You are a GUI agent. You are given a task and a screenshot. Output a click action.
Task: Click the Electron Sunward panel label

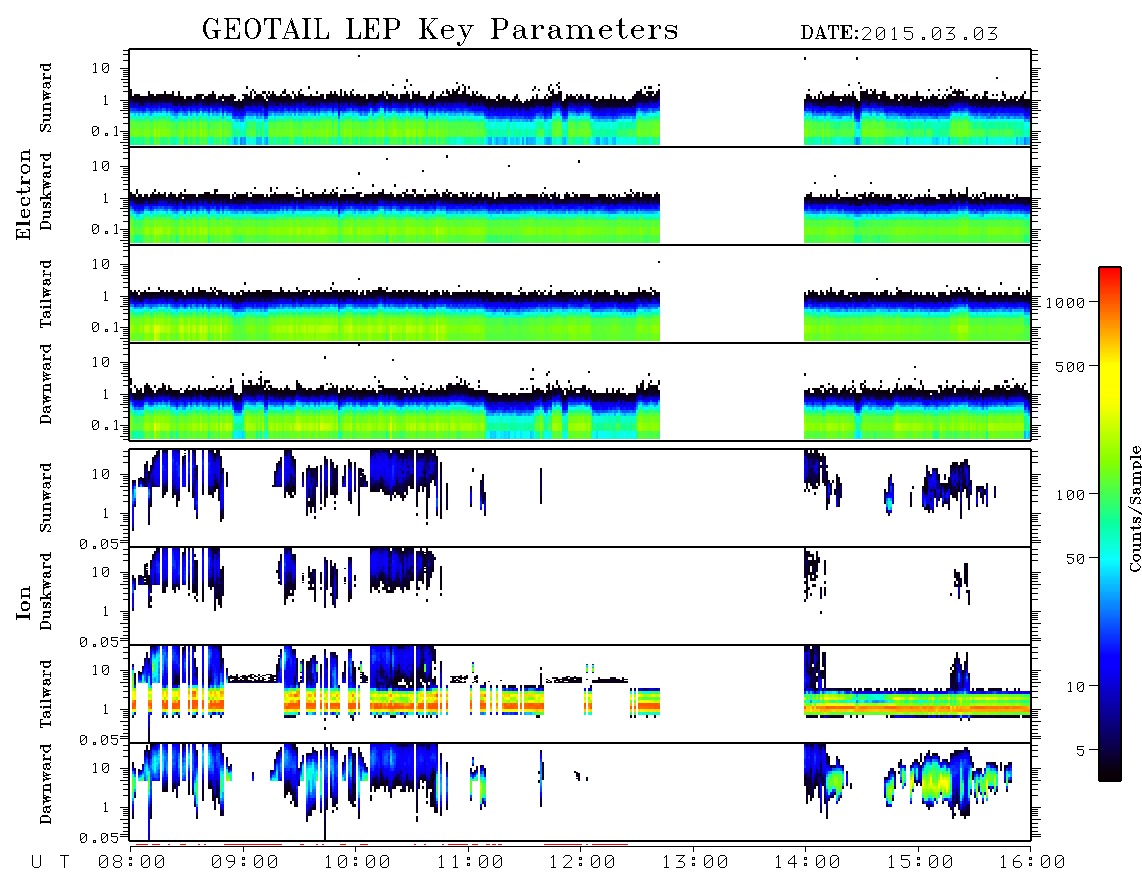tap(46, 98)
